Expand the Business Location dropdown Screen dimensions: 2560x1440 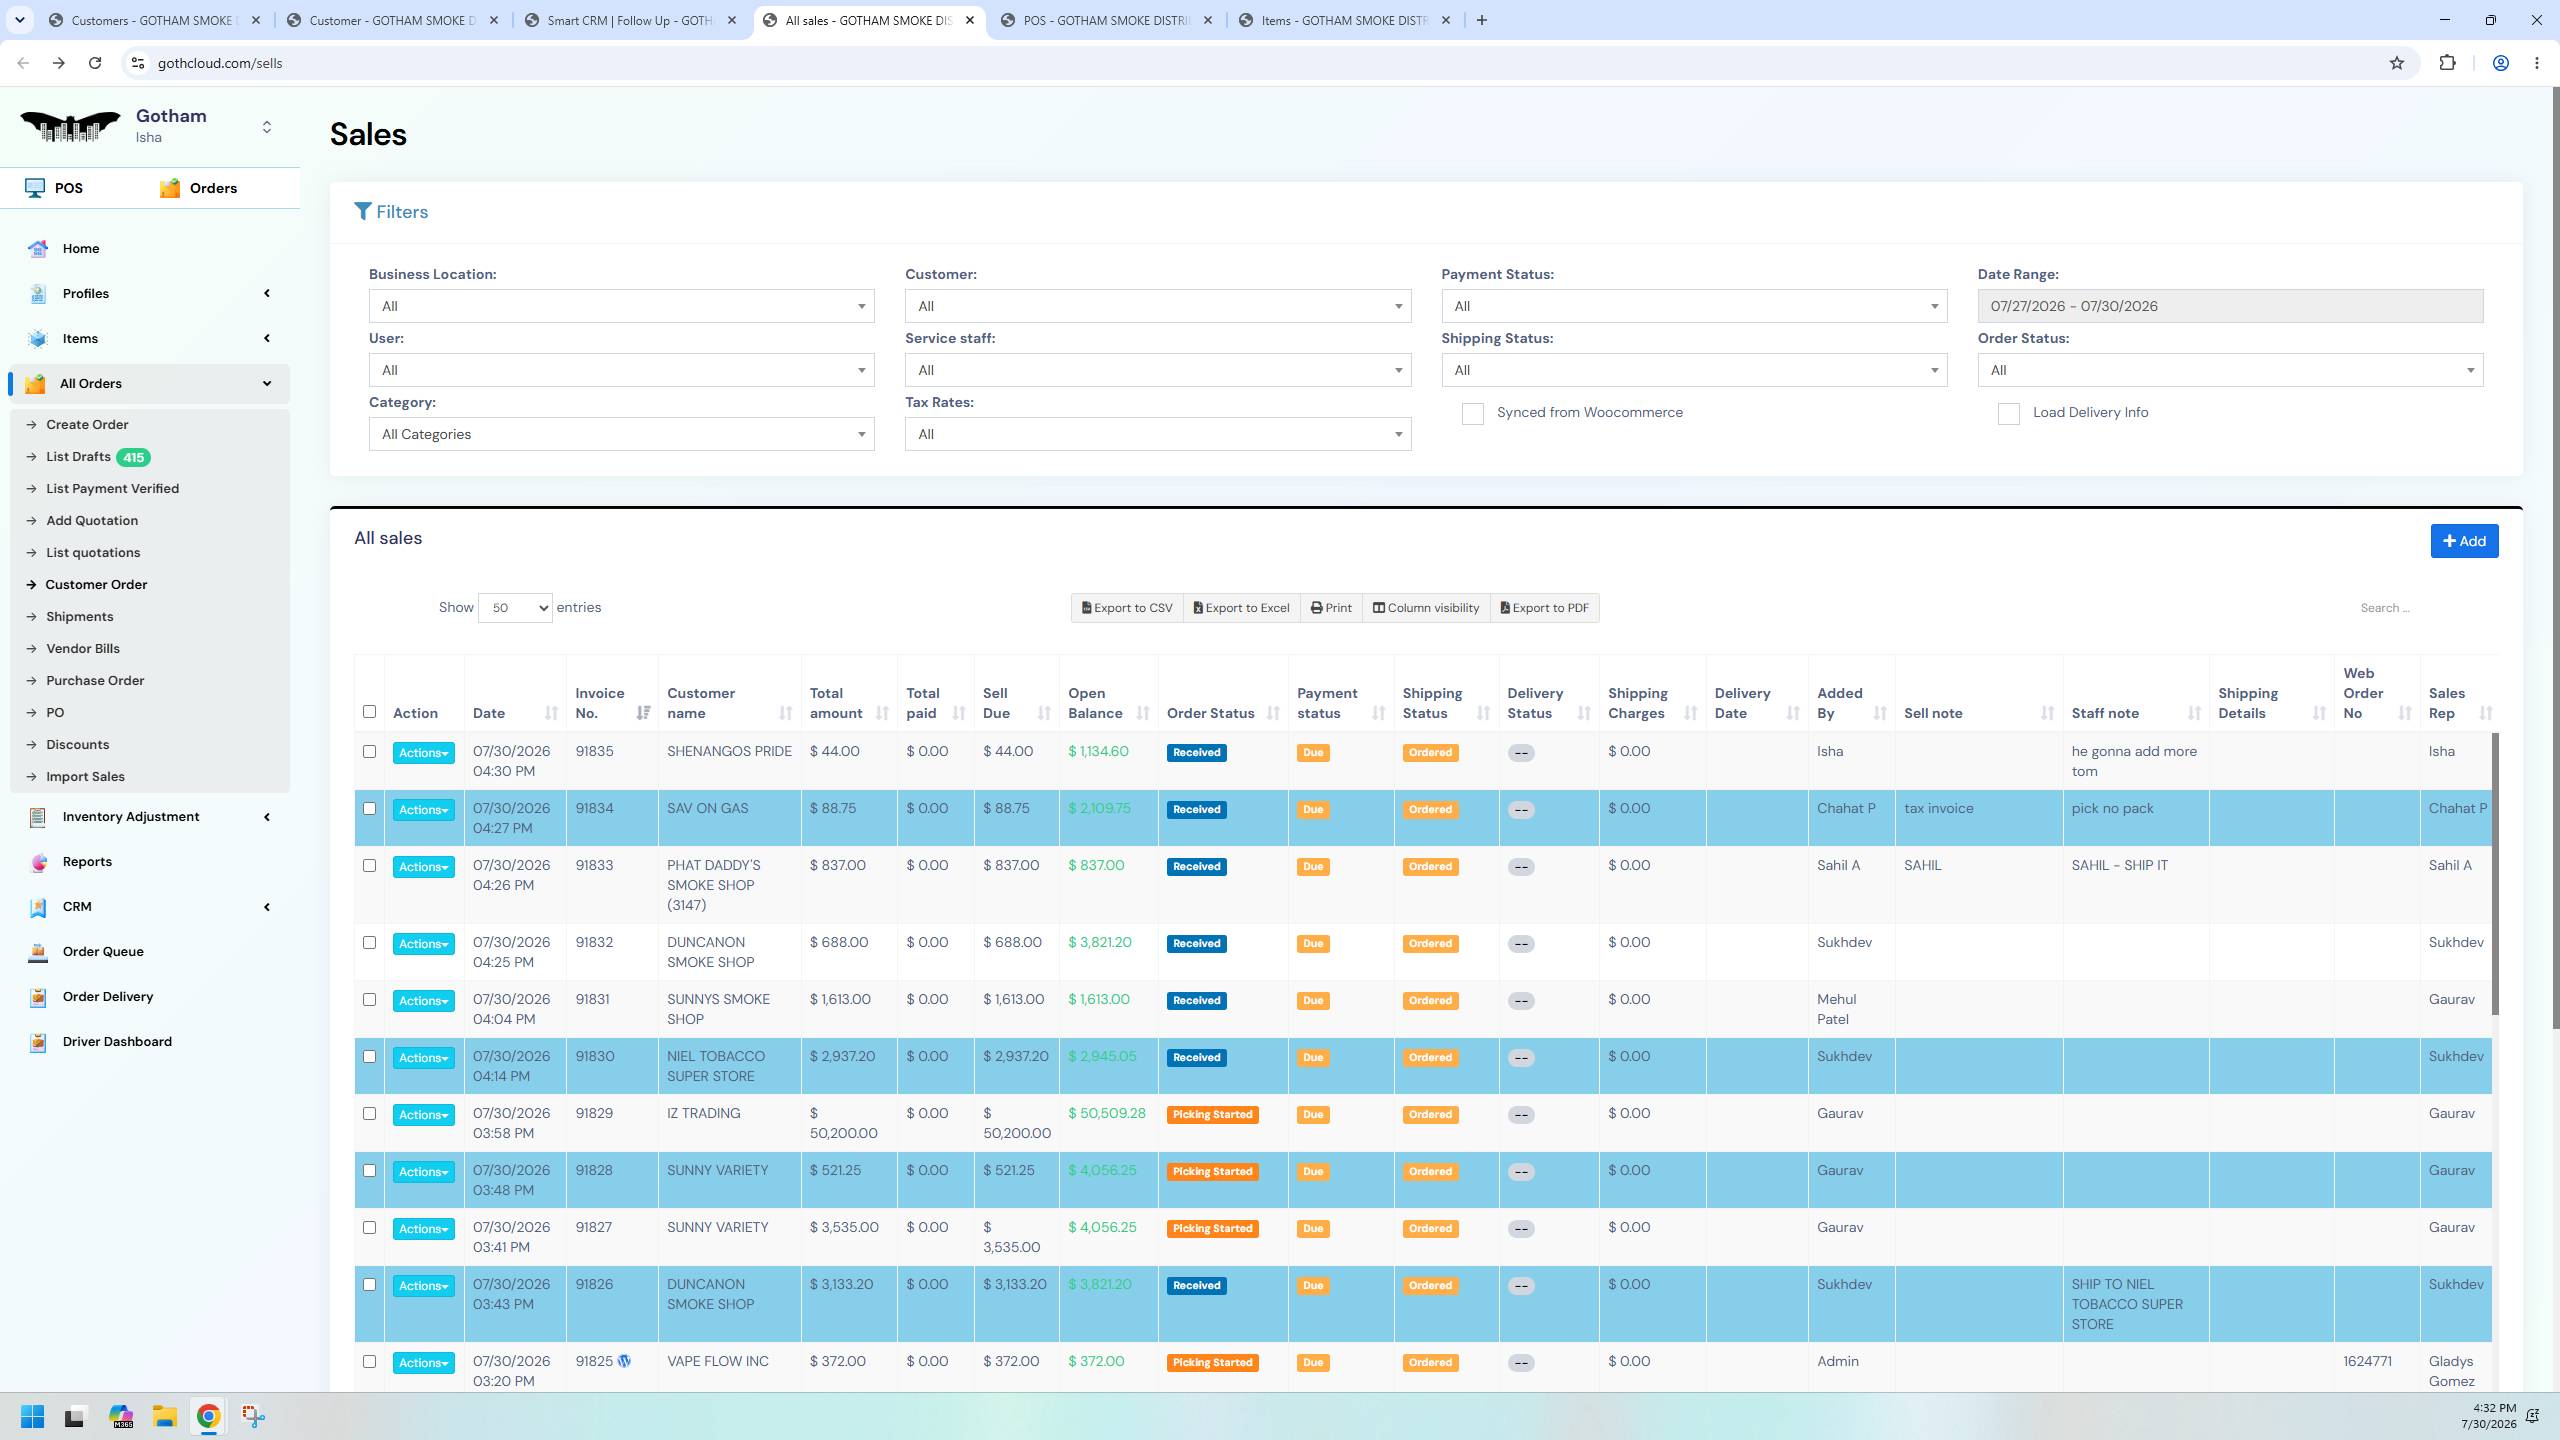tap(621, 306)
